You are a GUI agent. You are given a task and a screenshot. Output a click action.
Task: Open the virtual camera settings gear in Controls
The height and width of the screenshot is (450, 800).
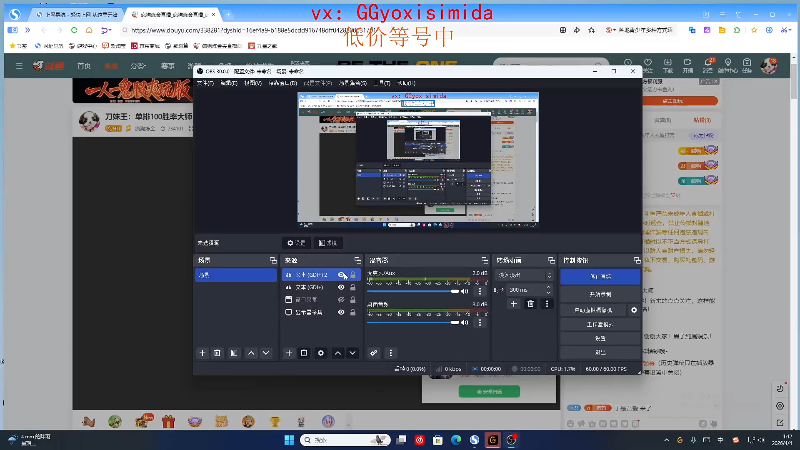[x=634, y=310]
